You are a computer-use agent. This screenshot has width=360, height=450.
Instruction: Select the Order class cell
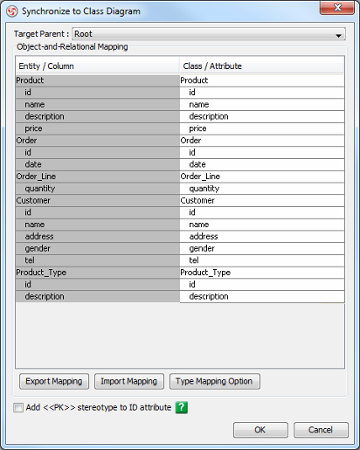coord(262,141)
